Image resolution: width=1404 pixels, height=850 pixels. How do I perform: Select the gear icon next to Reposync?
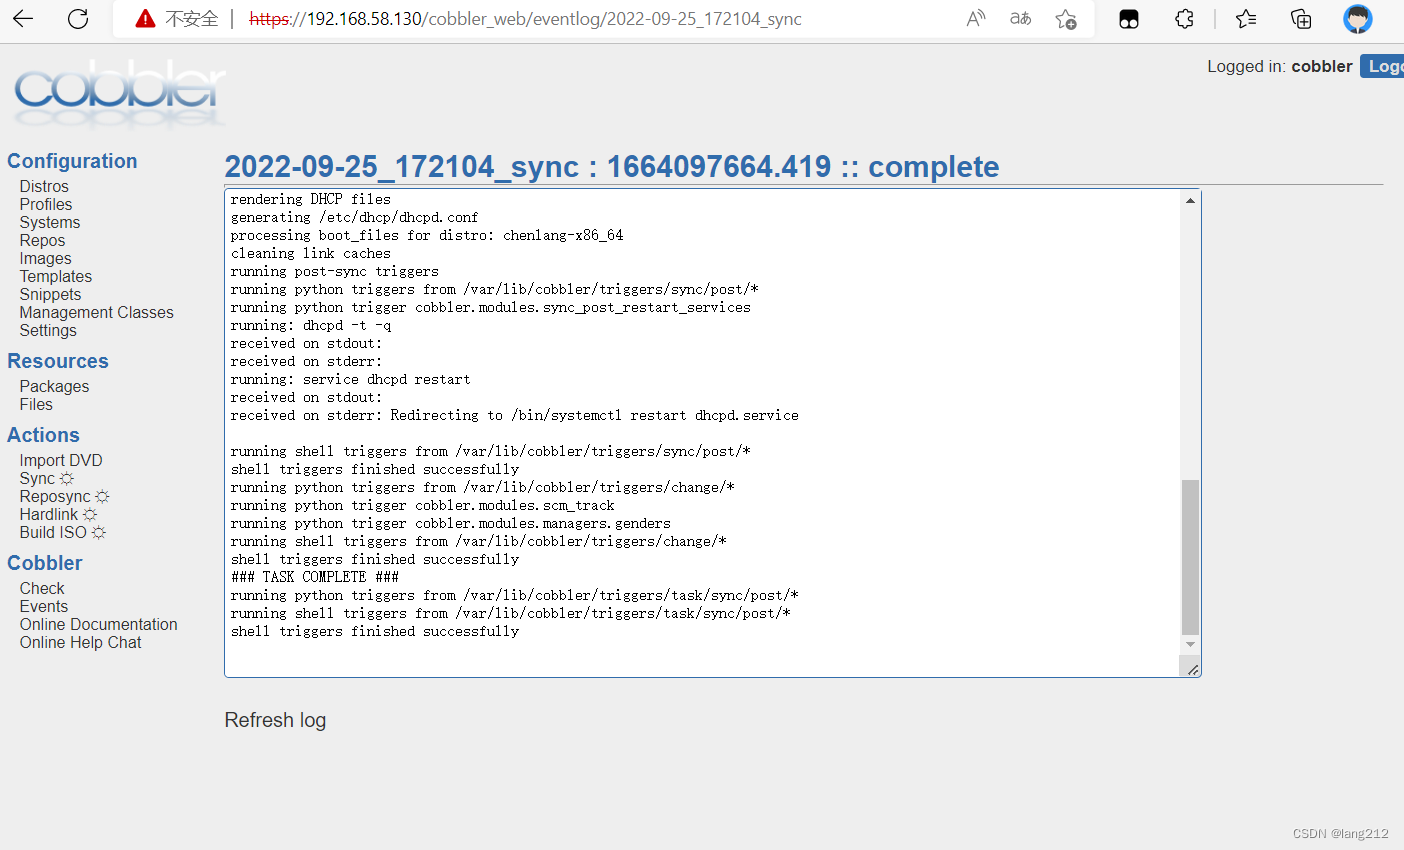102,497
